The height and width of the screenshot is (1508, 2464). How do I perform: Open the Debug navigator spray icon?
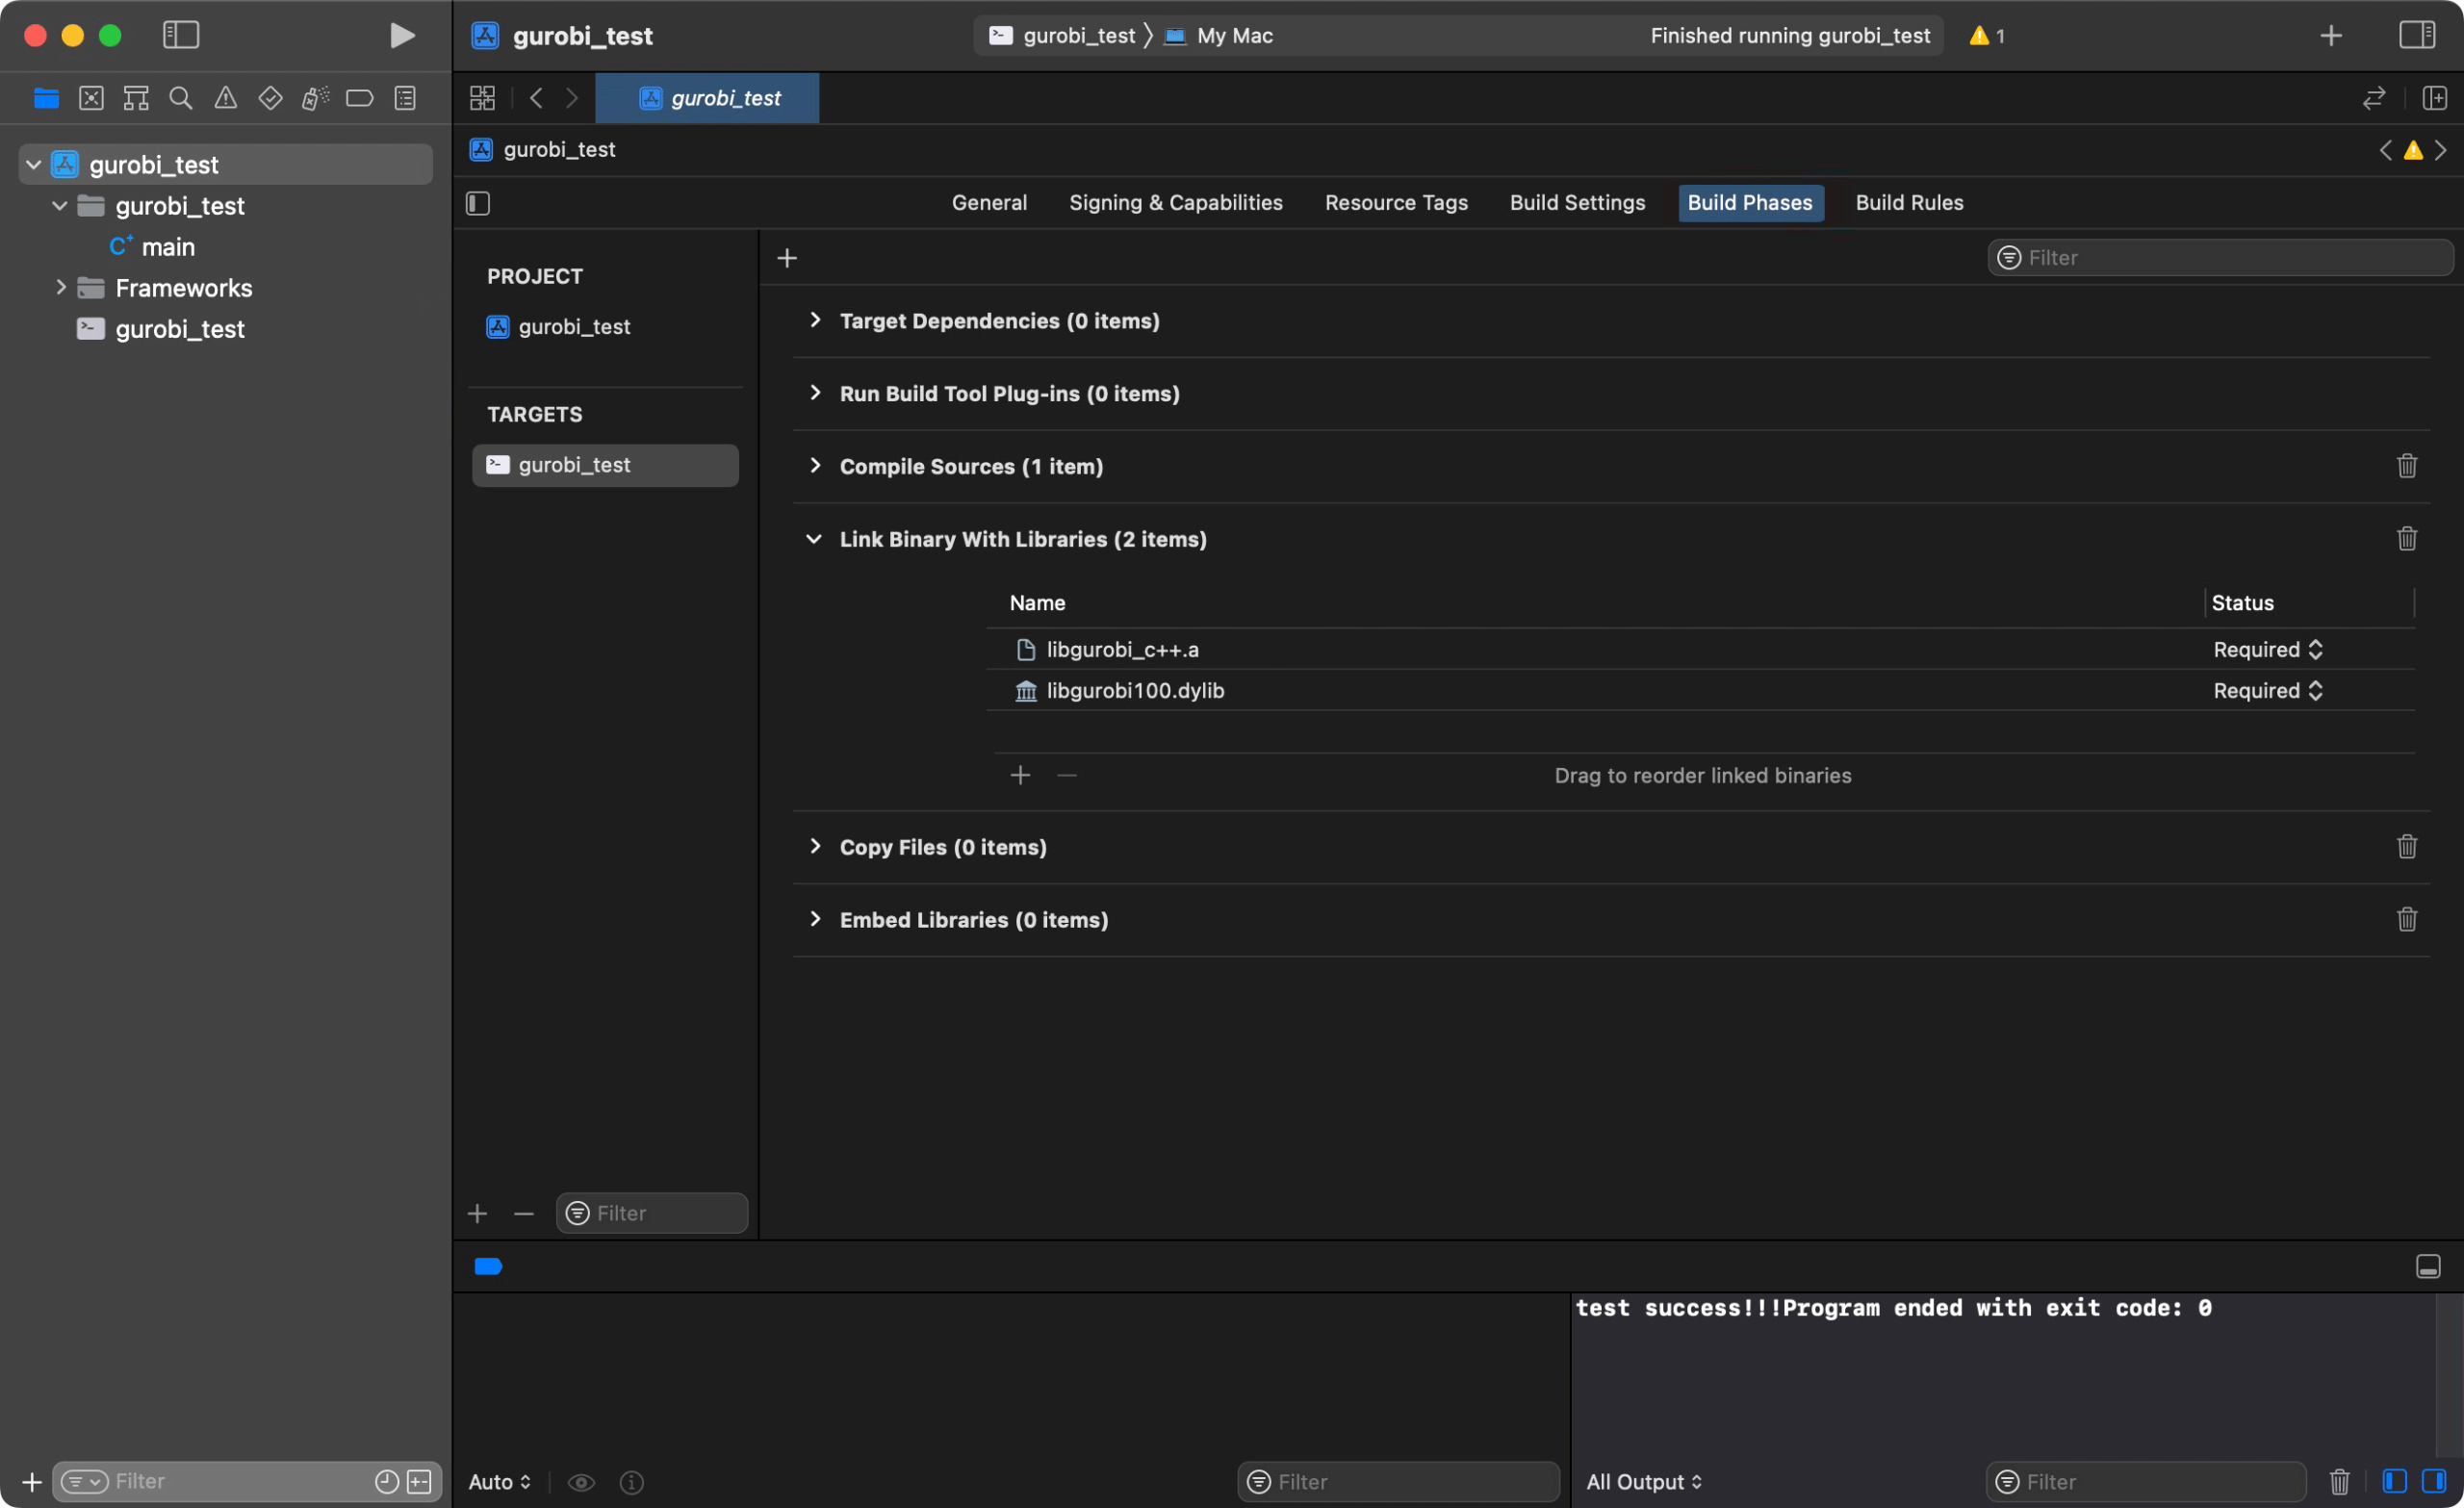point(315,98)
